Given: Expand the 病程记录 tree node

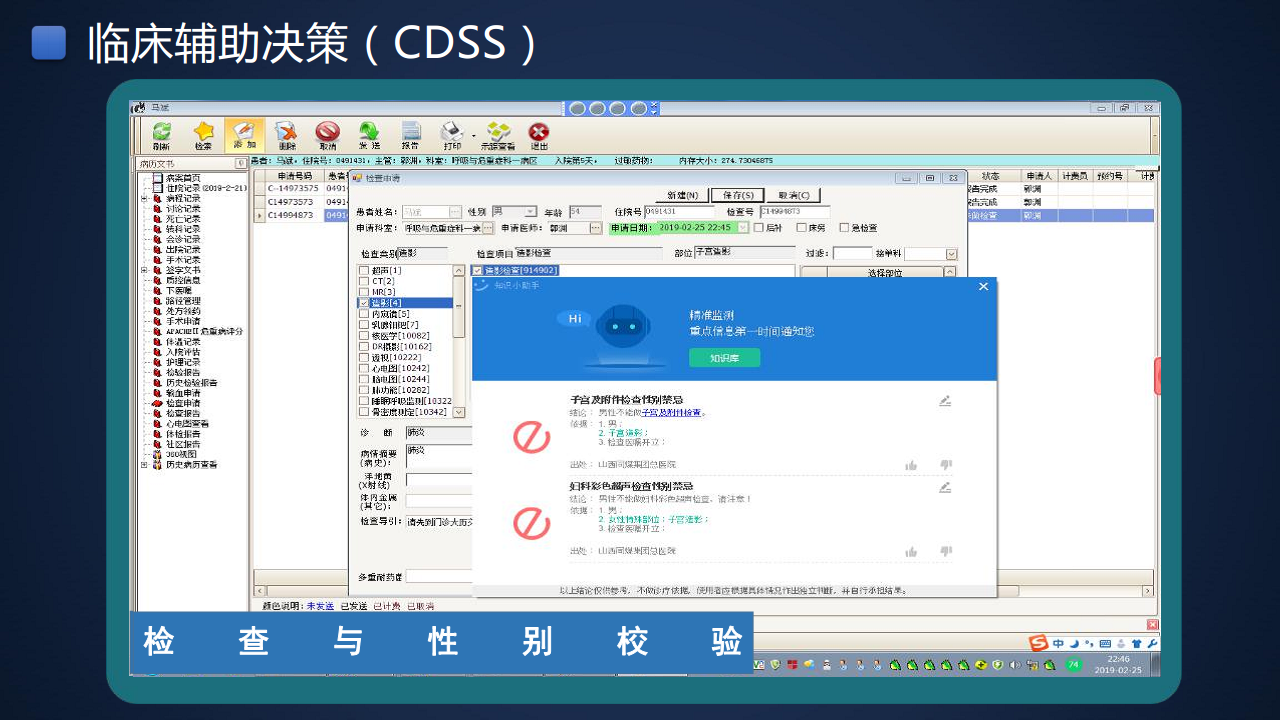Looking at the screenshot, I should coord(145,200).
